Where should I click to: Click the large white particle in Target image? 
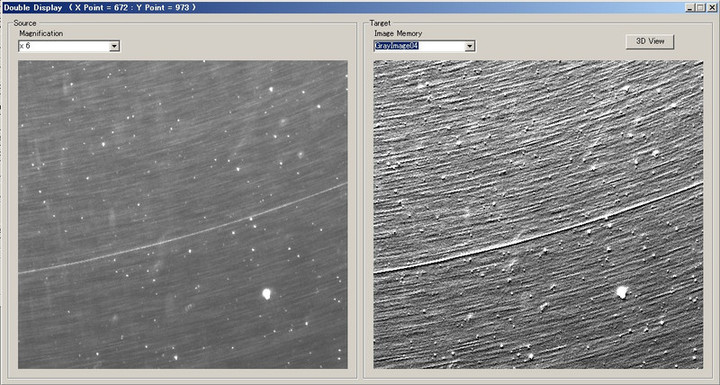pos(622,292)
